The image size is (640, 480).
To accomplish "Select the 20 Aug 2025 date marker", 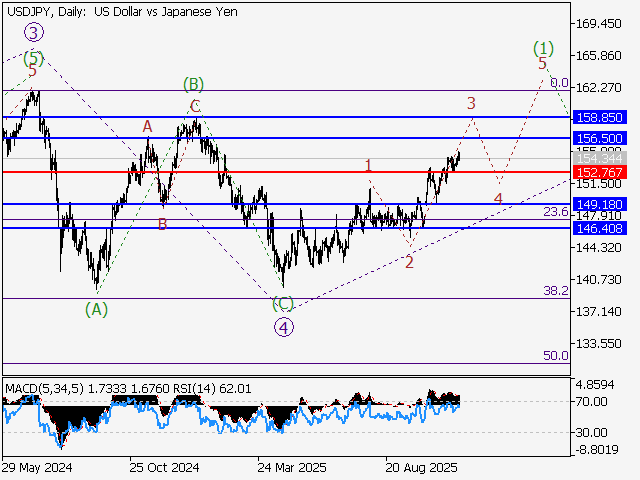I will pos(421,467).
